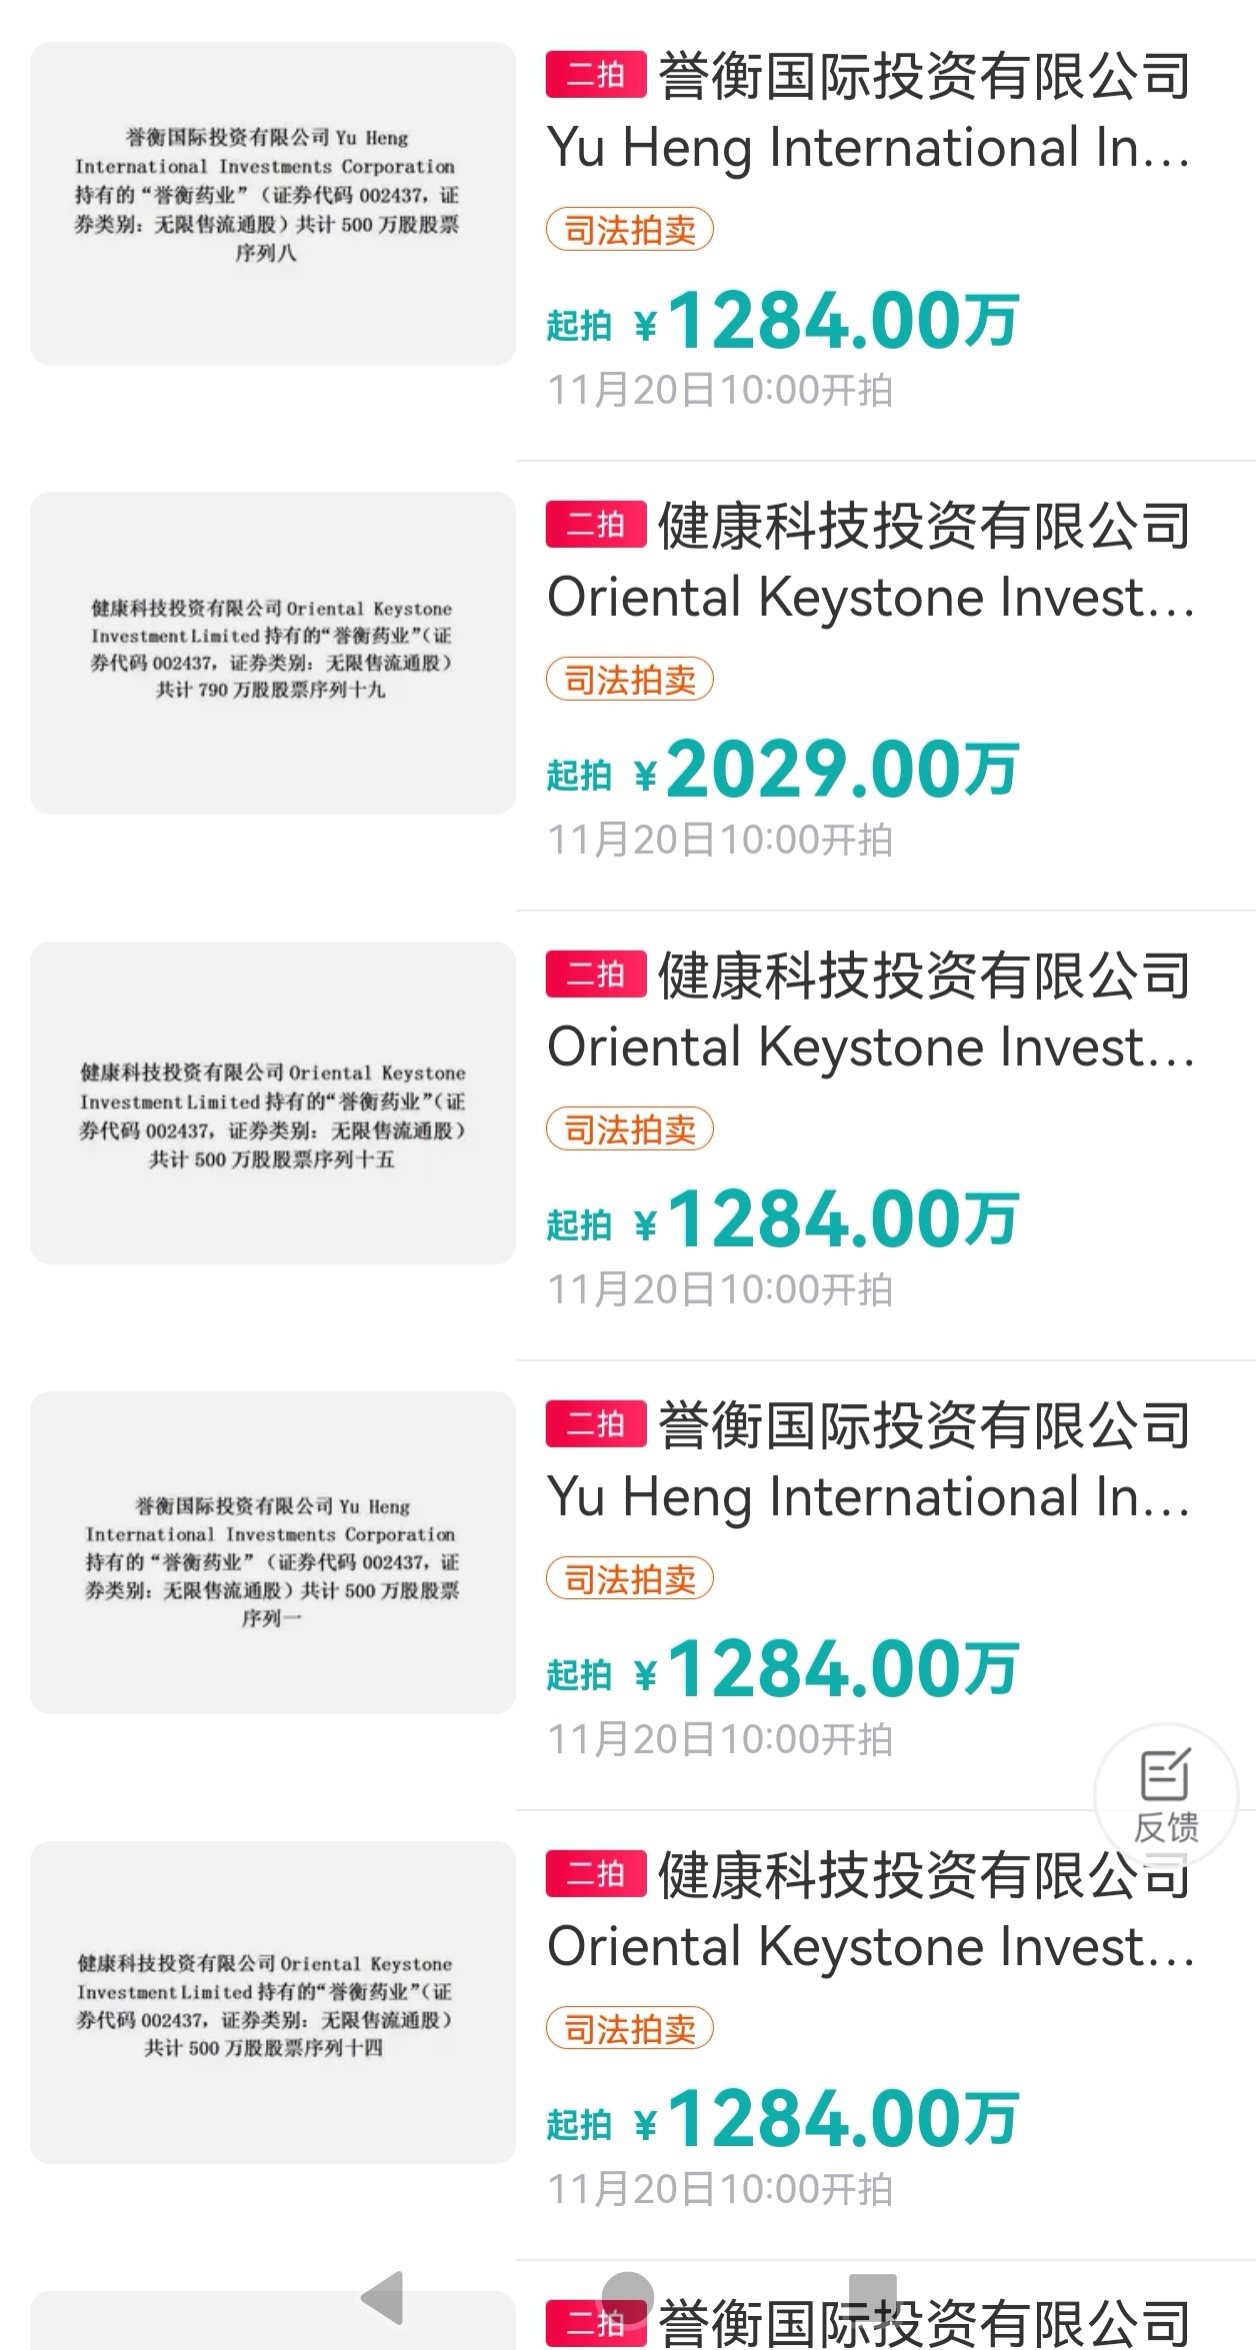Open the thumbnail for 500万股股票序列八
This screenshot has height=2350, width=1256.
(x=273, y=203)
